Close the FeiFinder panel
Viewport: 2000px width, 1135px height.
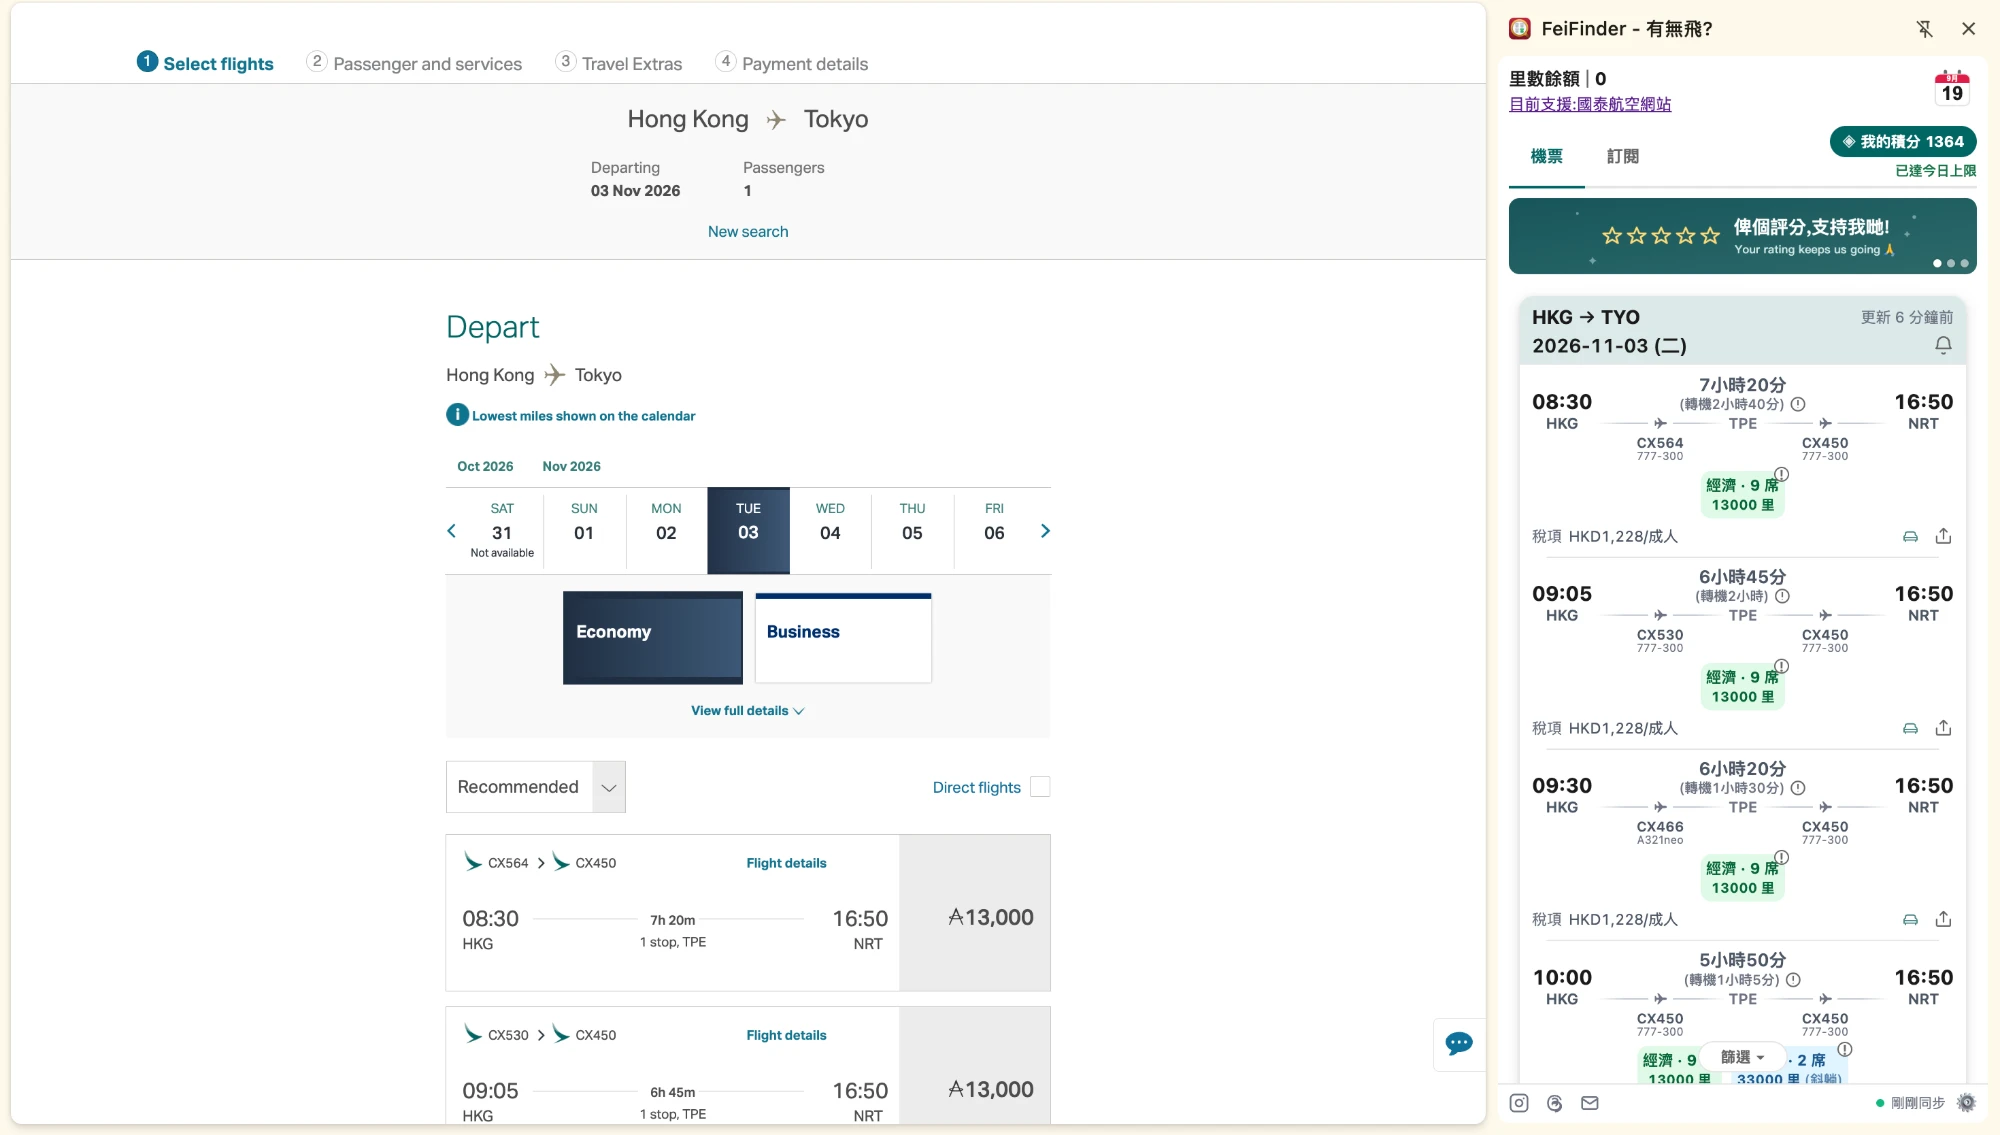1968,29
